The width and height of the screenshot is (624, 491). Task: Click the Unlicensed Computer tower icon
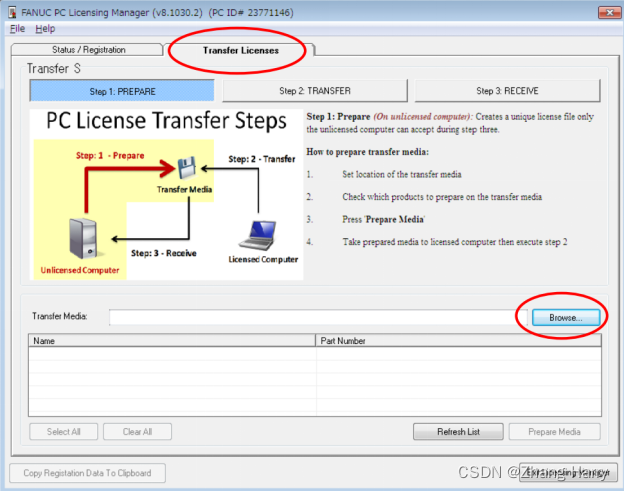pyautogui.click(x=84, y=239)
